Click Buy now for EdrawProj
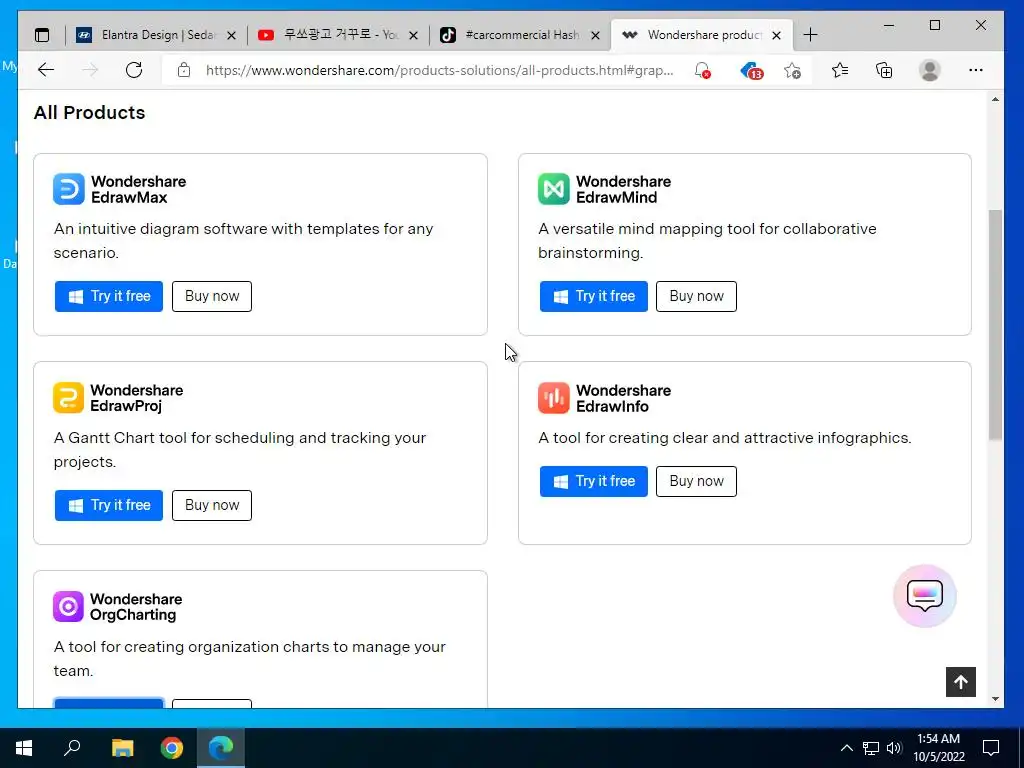1024x768 pixels. (212, 505)
